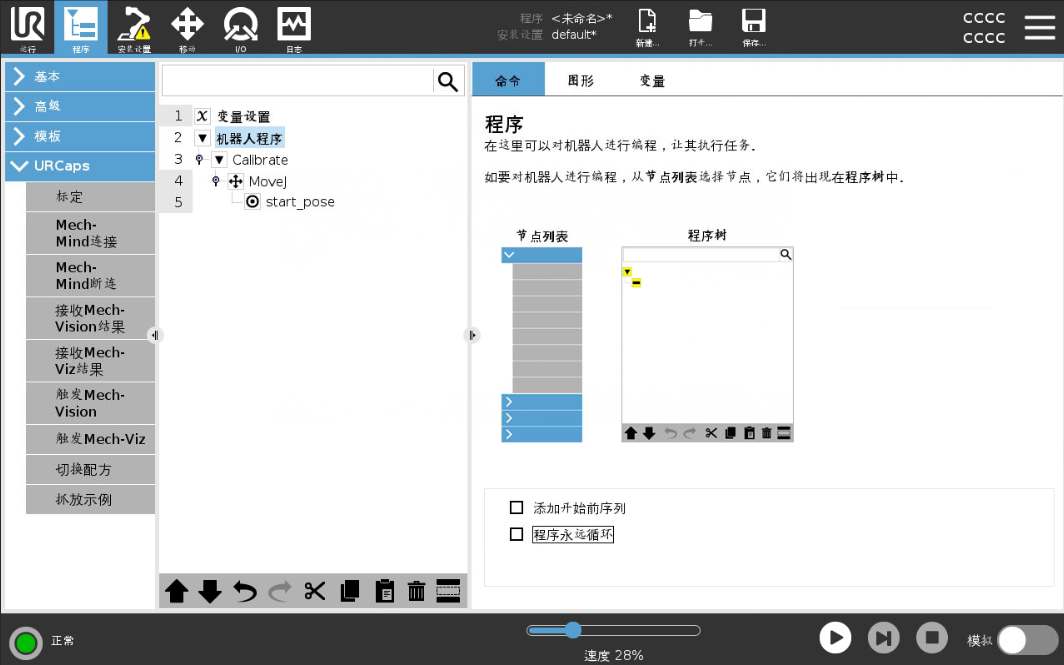Insert the 抓放示例 node

(90, 499)
